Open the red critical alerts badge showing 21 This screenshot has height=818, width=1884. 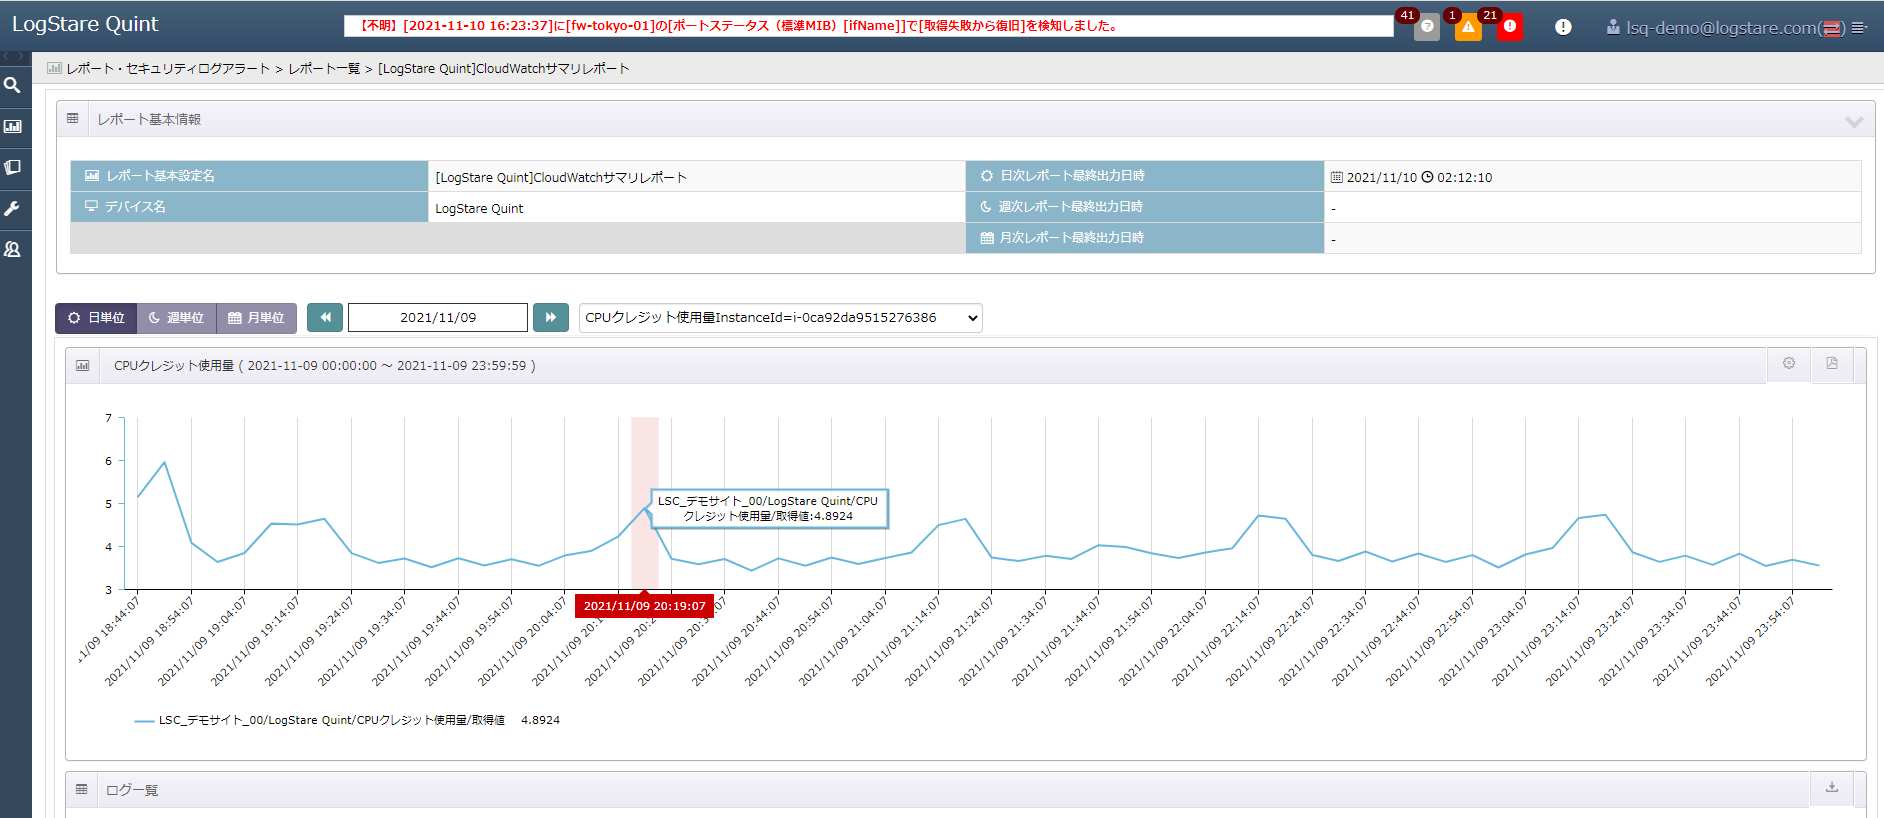1510,27
